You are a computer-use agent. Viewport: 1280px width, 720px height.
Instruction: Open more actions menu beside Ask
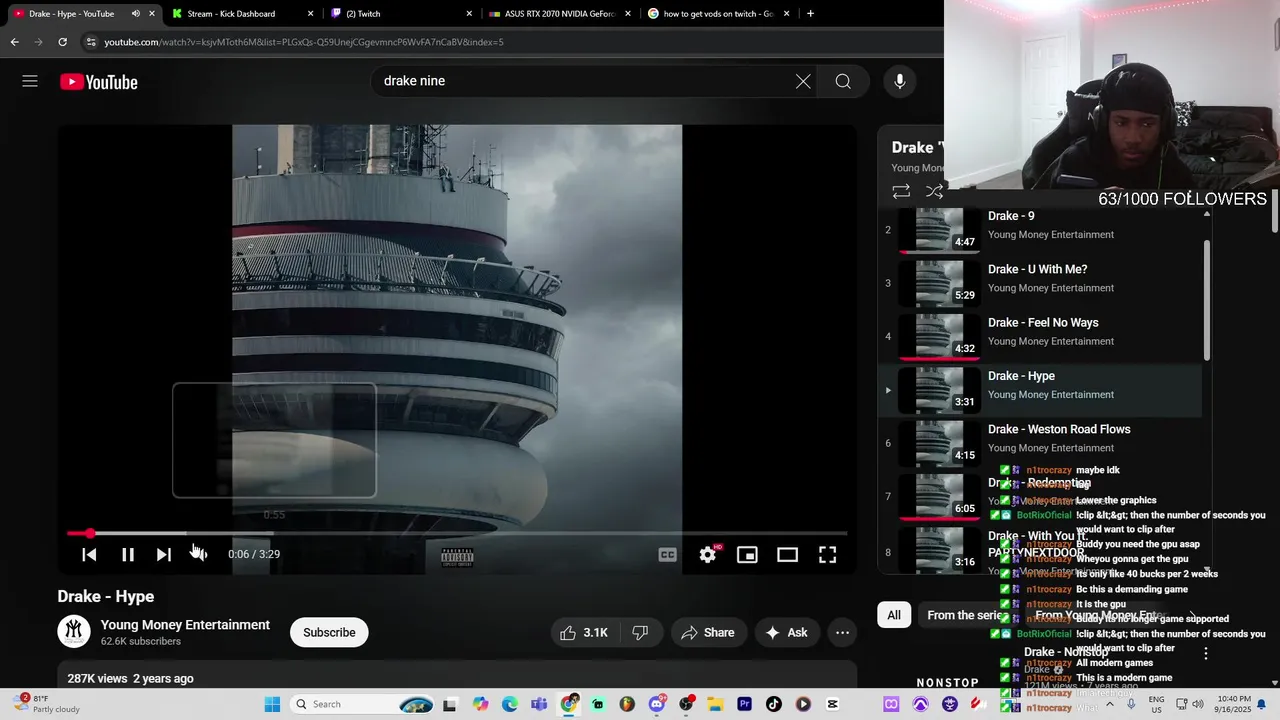(843, 632)
